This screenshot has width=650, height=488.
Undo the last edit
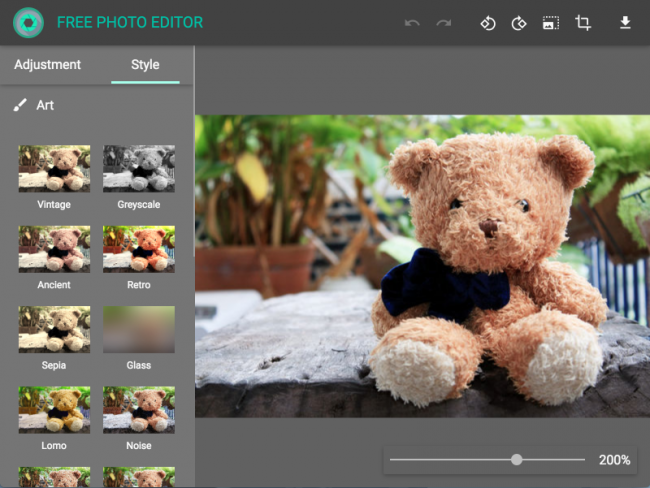[412, 23]
